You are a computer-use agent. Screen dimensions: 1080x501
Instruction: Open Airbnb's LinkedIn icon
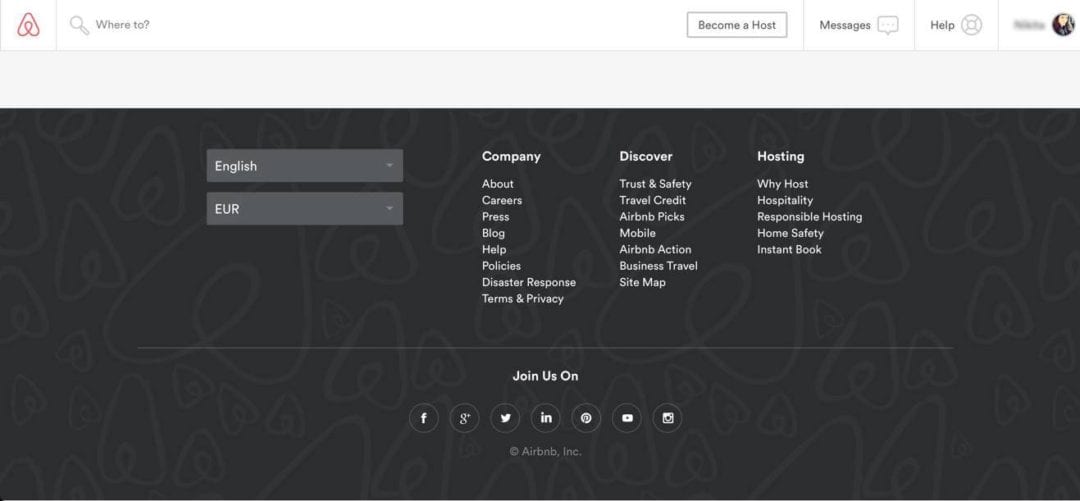click(x=546, y=418)
